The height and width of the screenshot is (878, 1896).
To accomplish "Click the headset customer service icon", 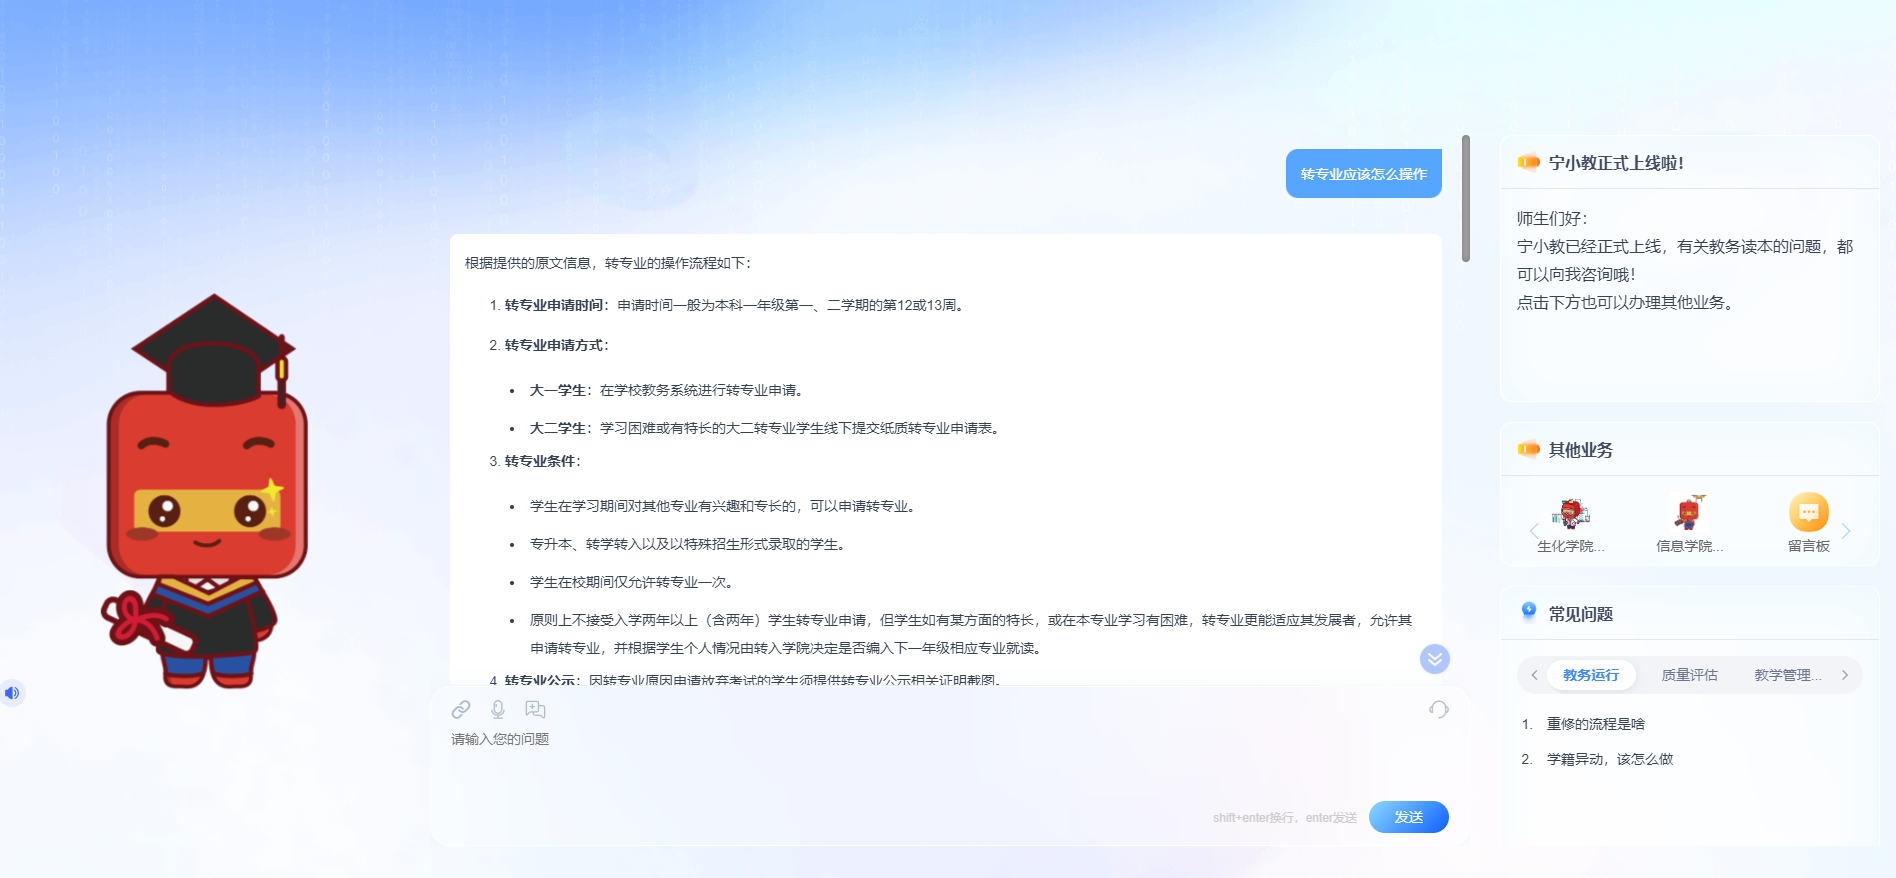I will (1438, 709).
